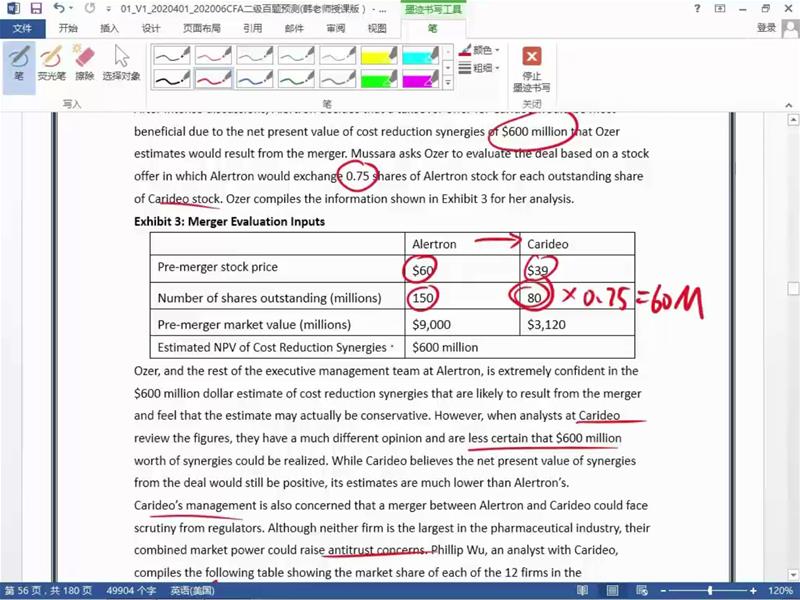
Task: Click the word count 49904 个字 indicator
Action: click(x=131, y=591)
